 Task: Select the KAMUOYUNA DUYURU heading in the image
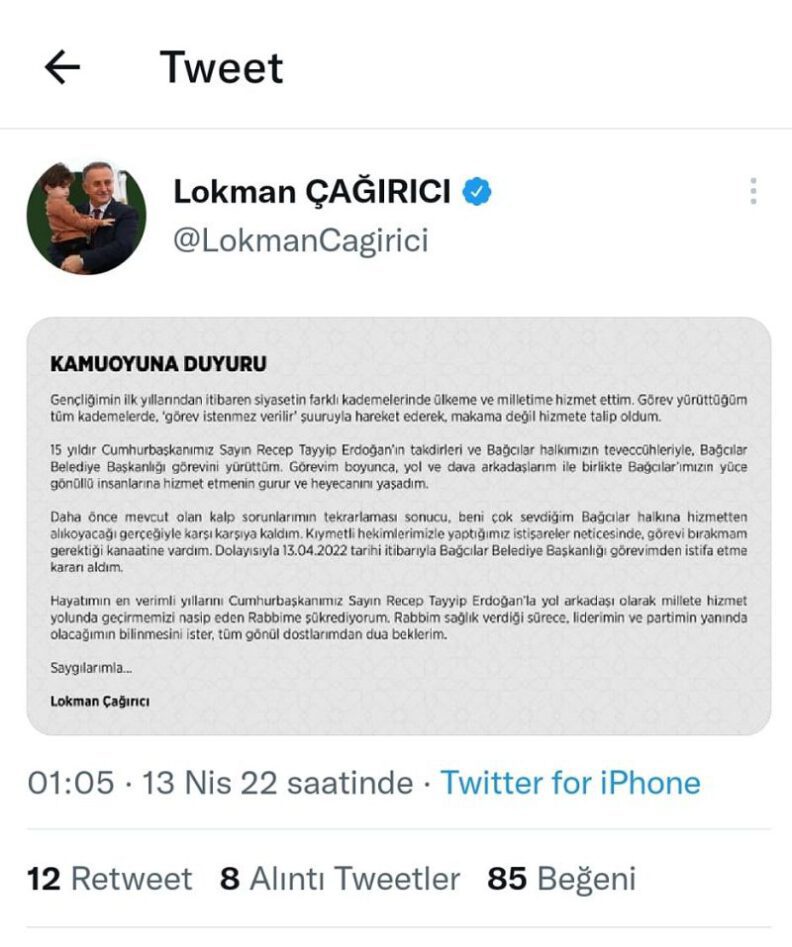[158, 364]
